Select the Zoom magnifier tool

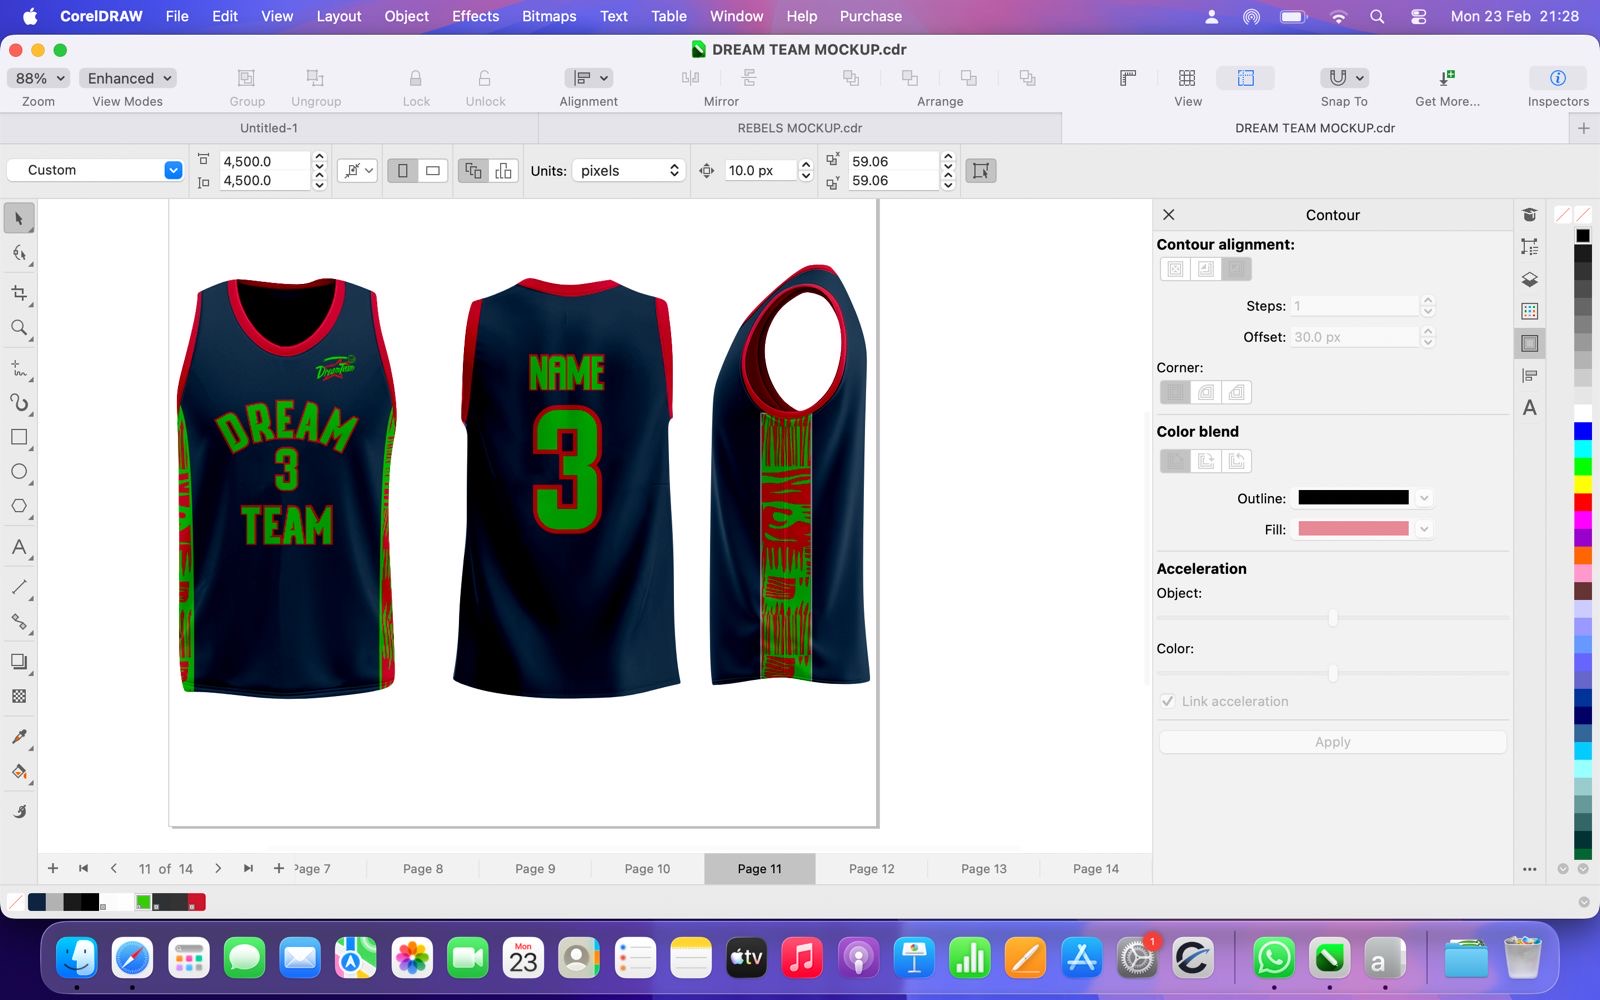pos(19,328)
